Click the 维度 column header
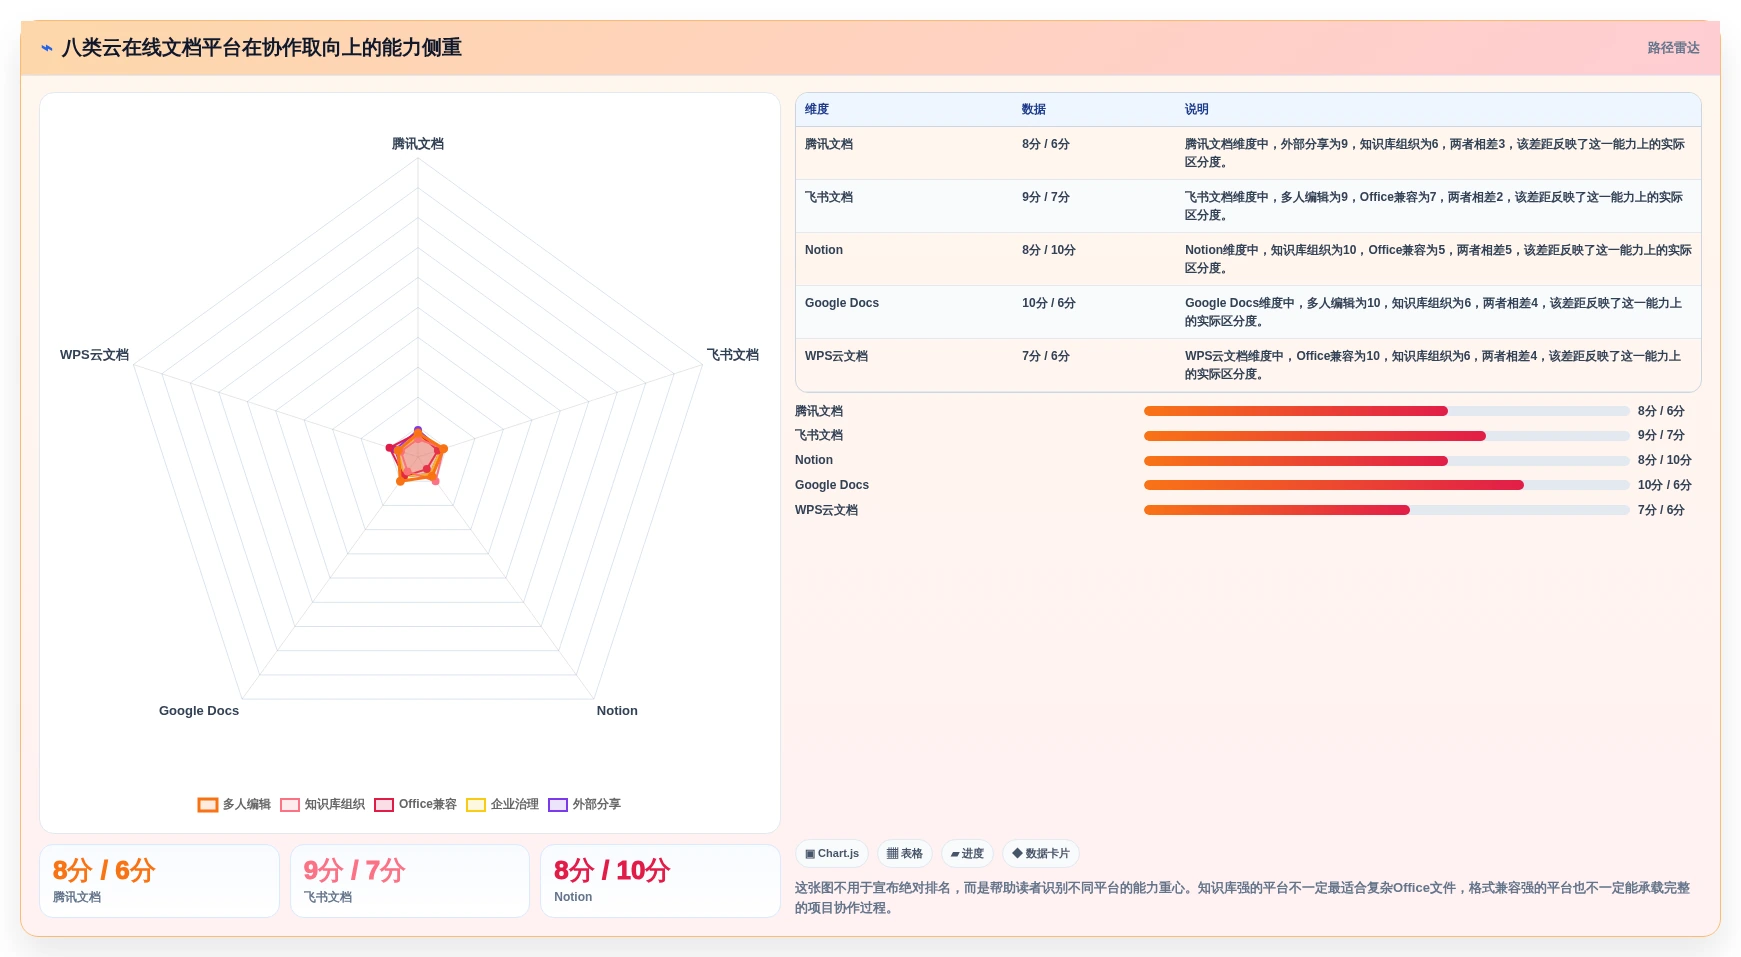This screenshot has height=957, width=1741. (817, 110)
